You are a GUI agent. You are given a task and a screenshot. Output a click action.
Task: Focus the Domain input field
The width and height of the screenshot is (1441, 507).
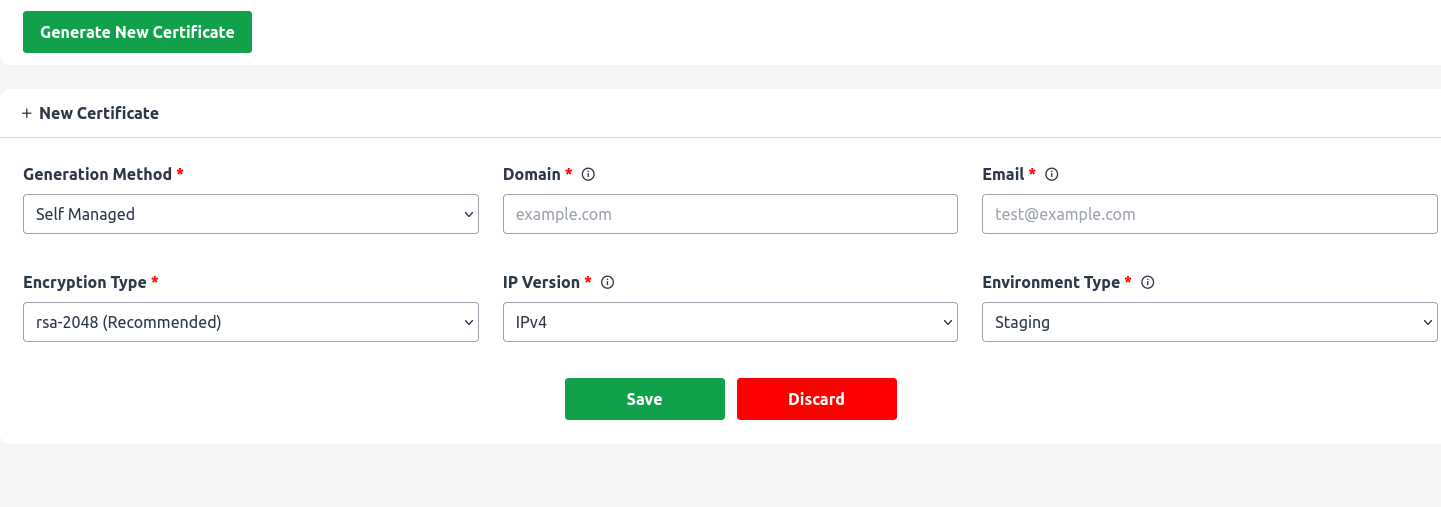click(x=730, y=214)
